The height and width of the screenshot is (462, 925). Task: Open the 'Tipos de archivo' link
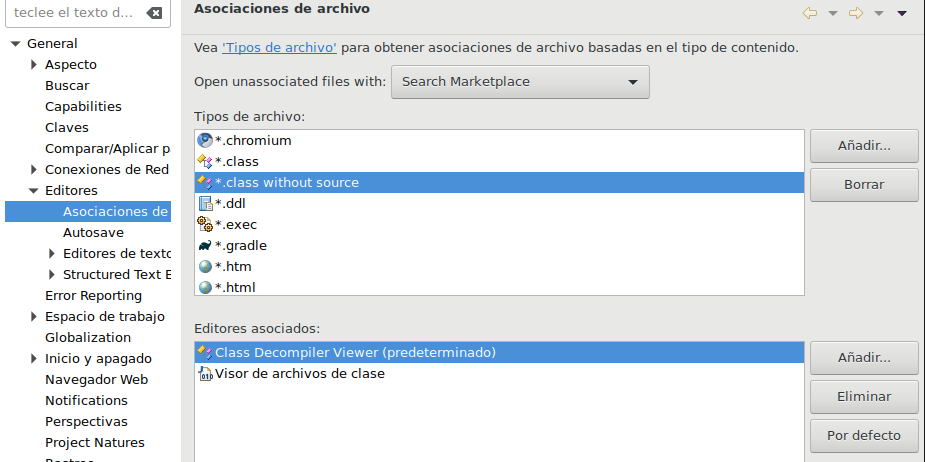[279, 48]
